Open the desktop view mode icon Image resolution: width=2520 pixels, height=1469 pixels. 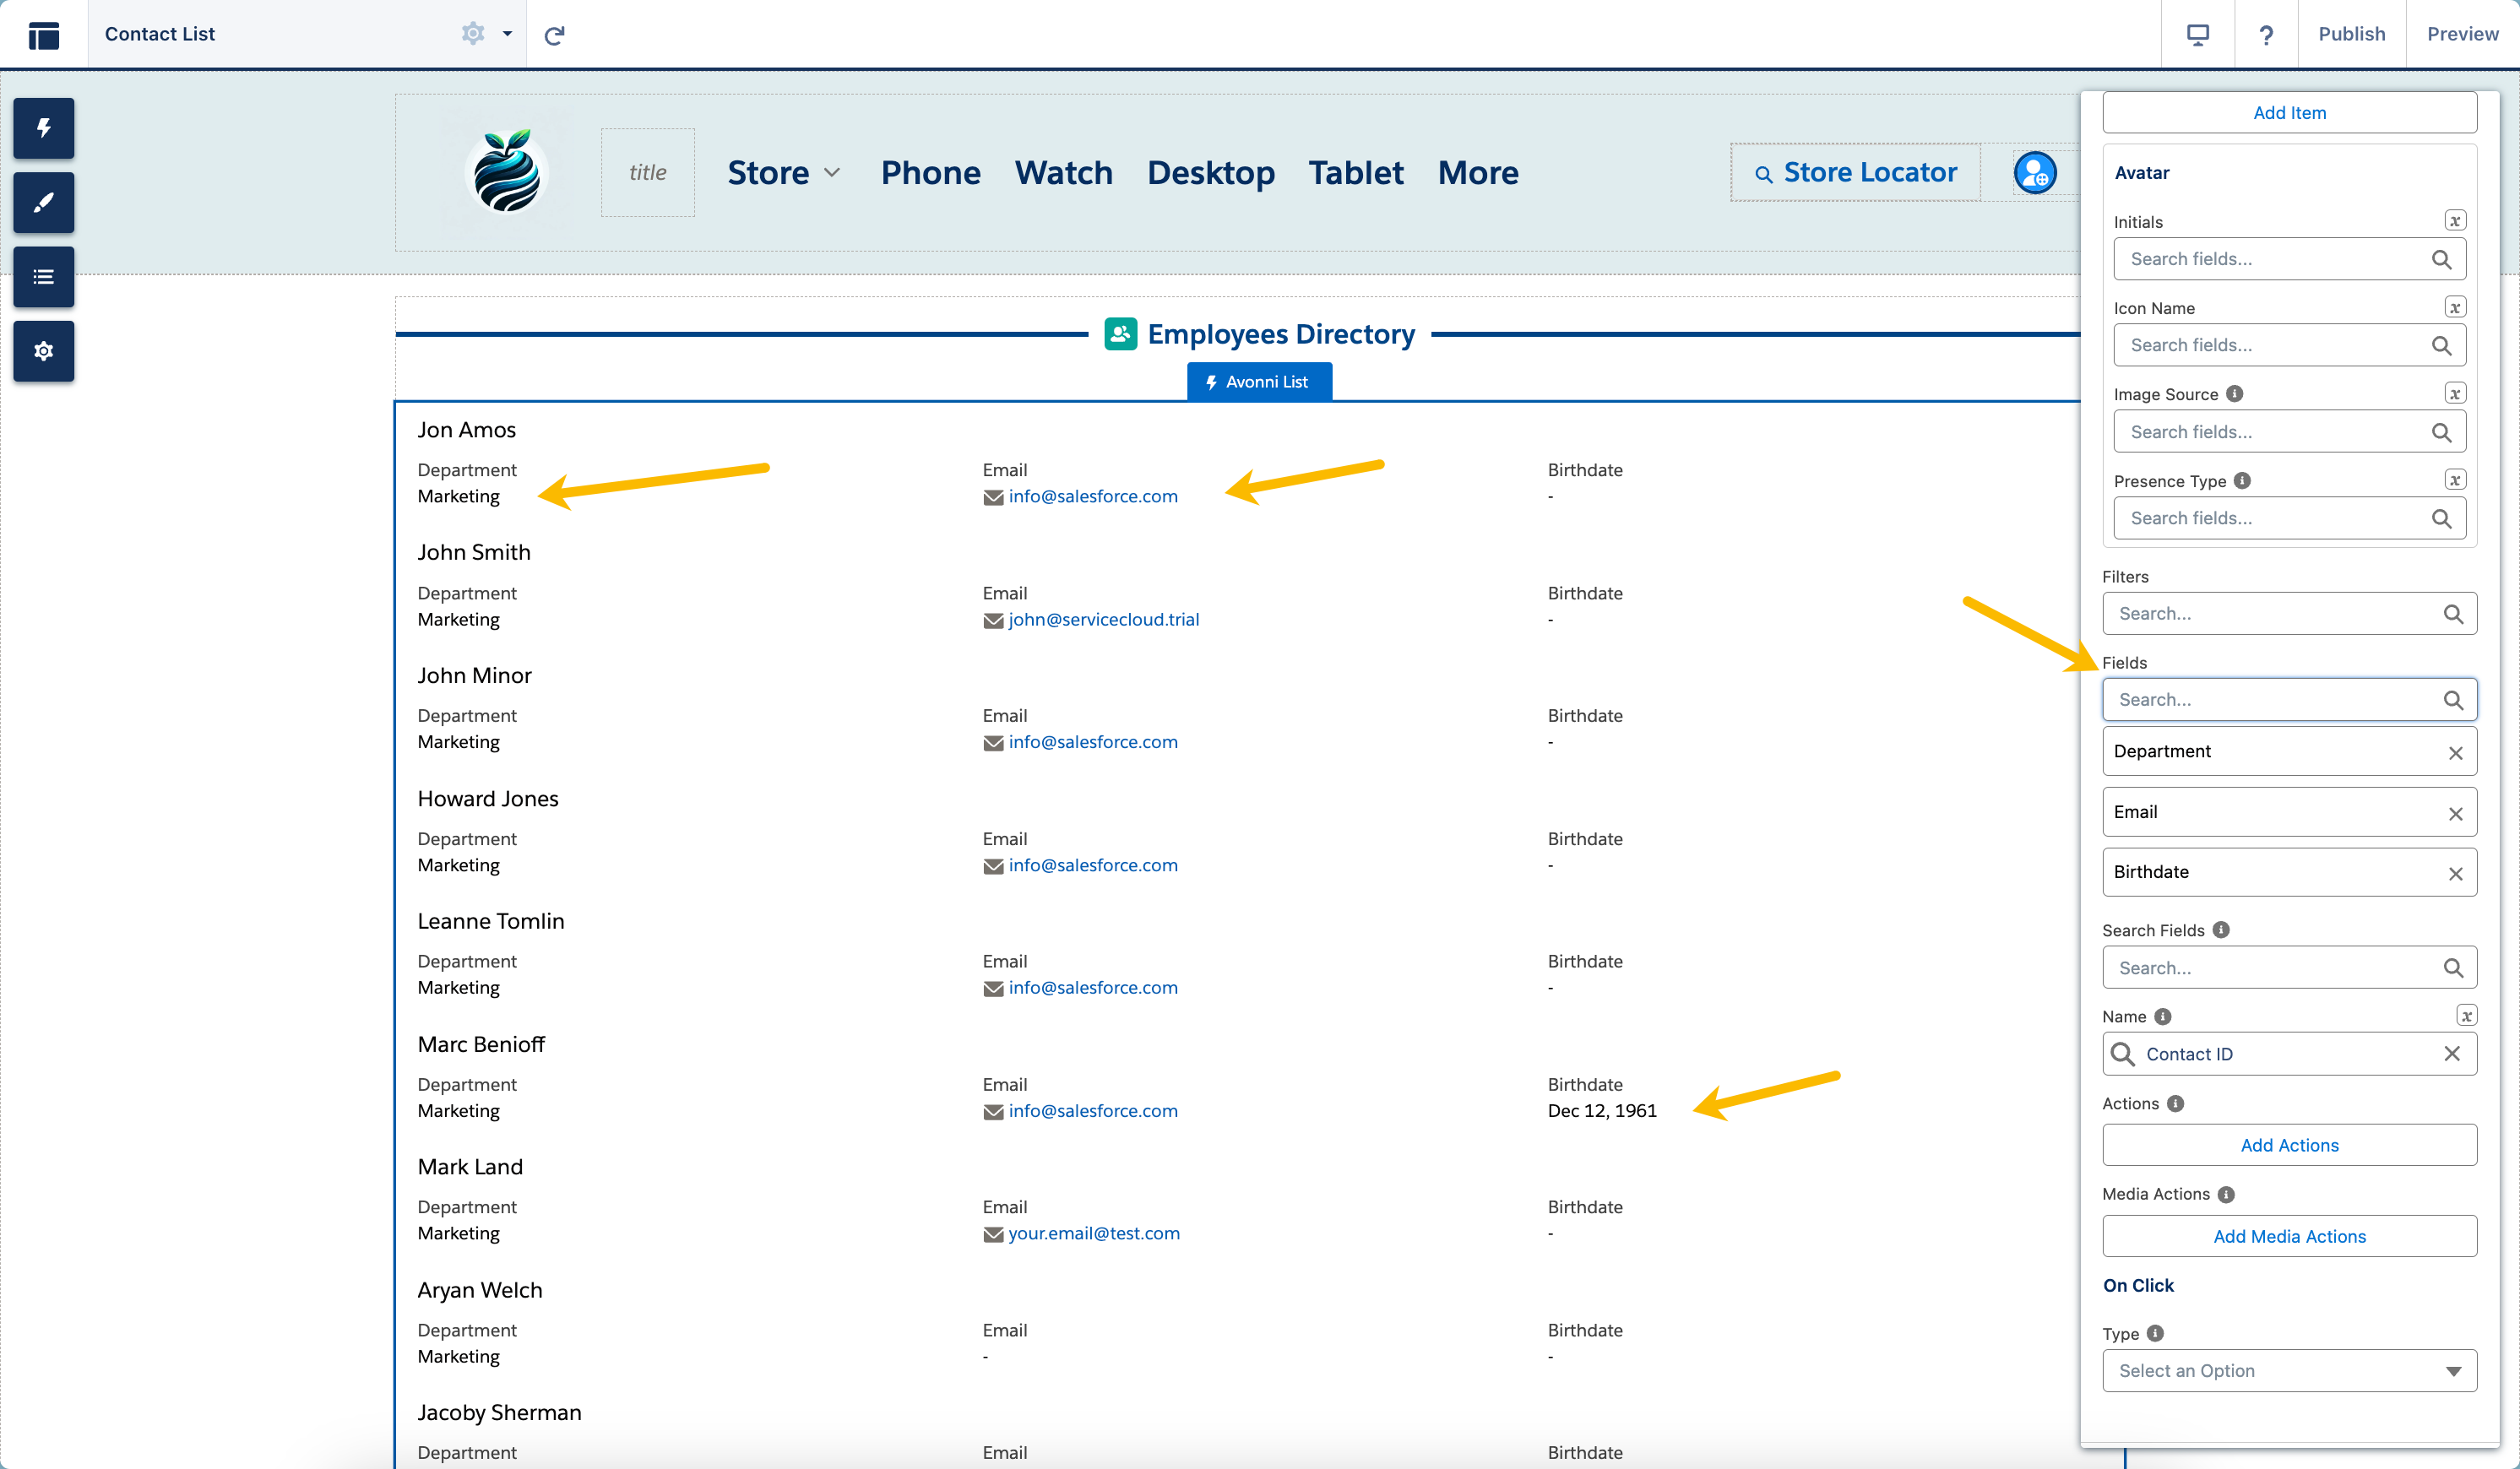pyautogui.click(x=2197, y=35)
